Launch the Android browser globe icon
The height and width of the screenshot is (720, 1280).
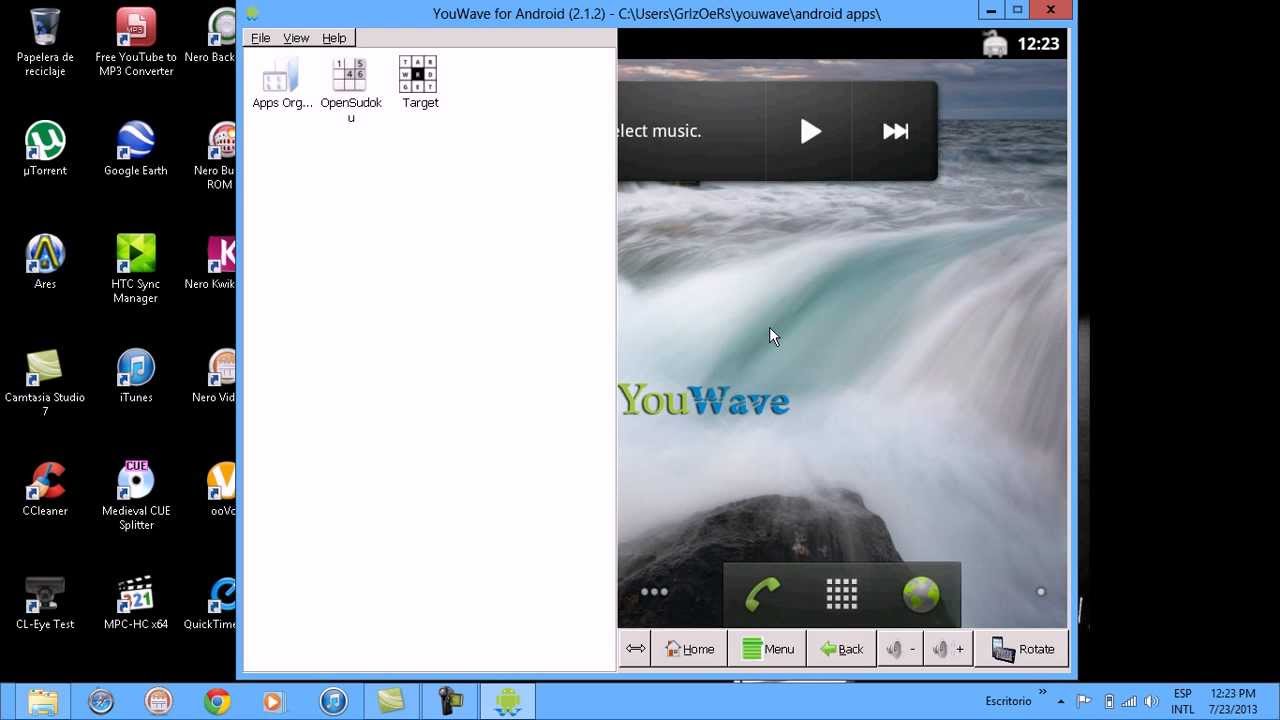pyautogui.click(x=920, y=594)
